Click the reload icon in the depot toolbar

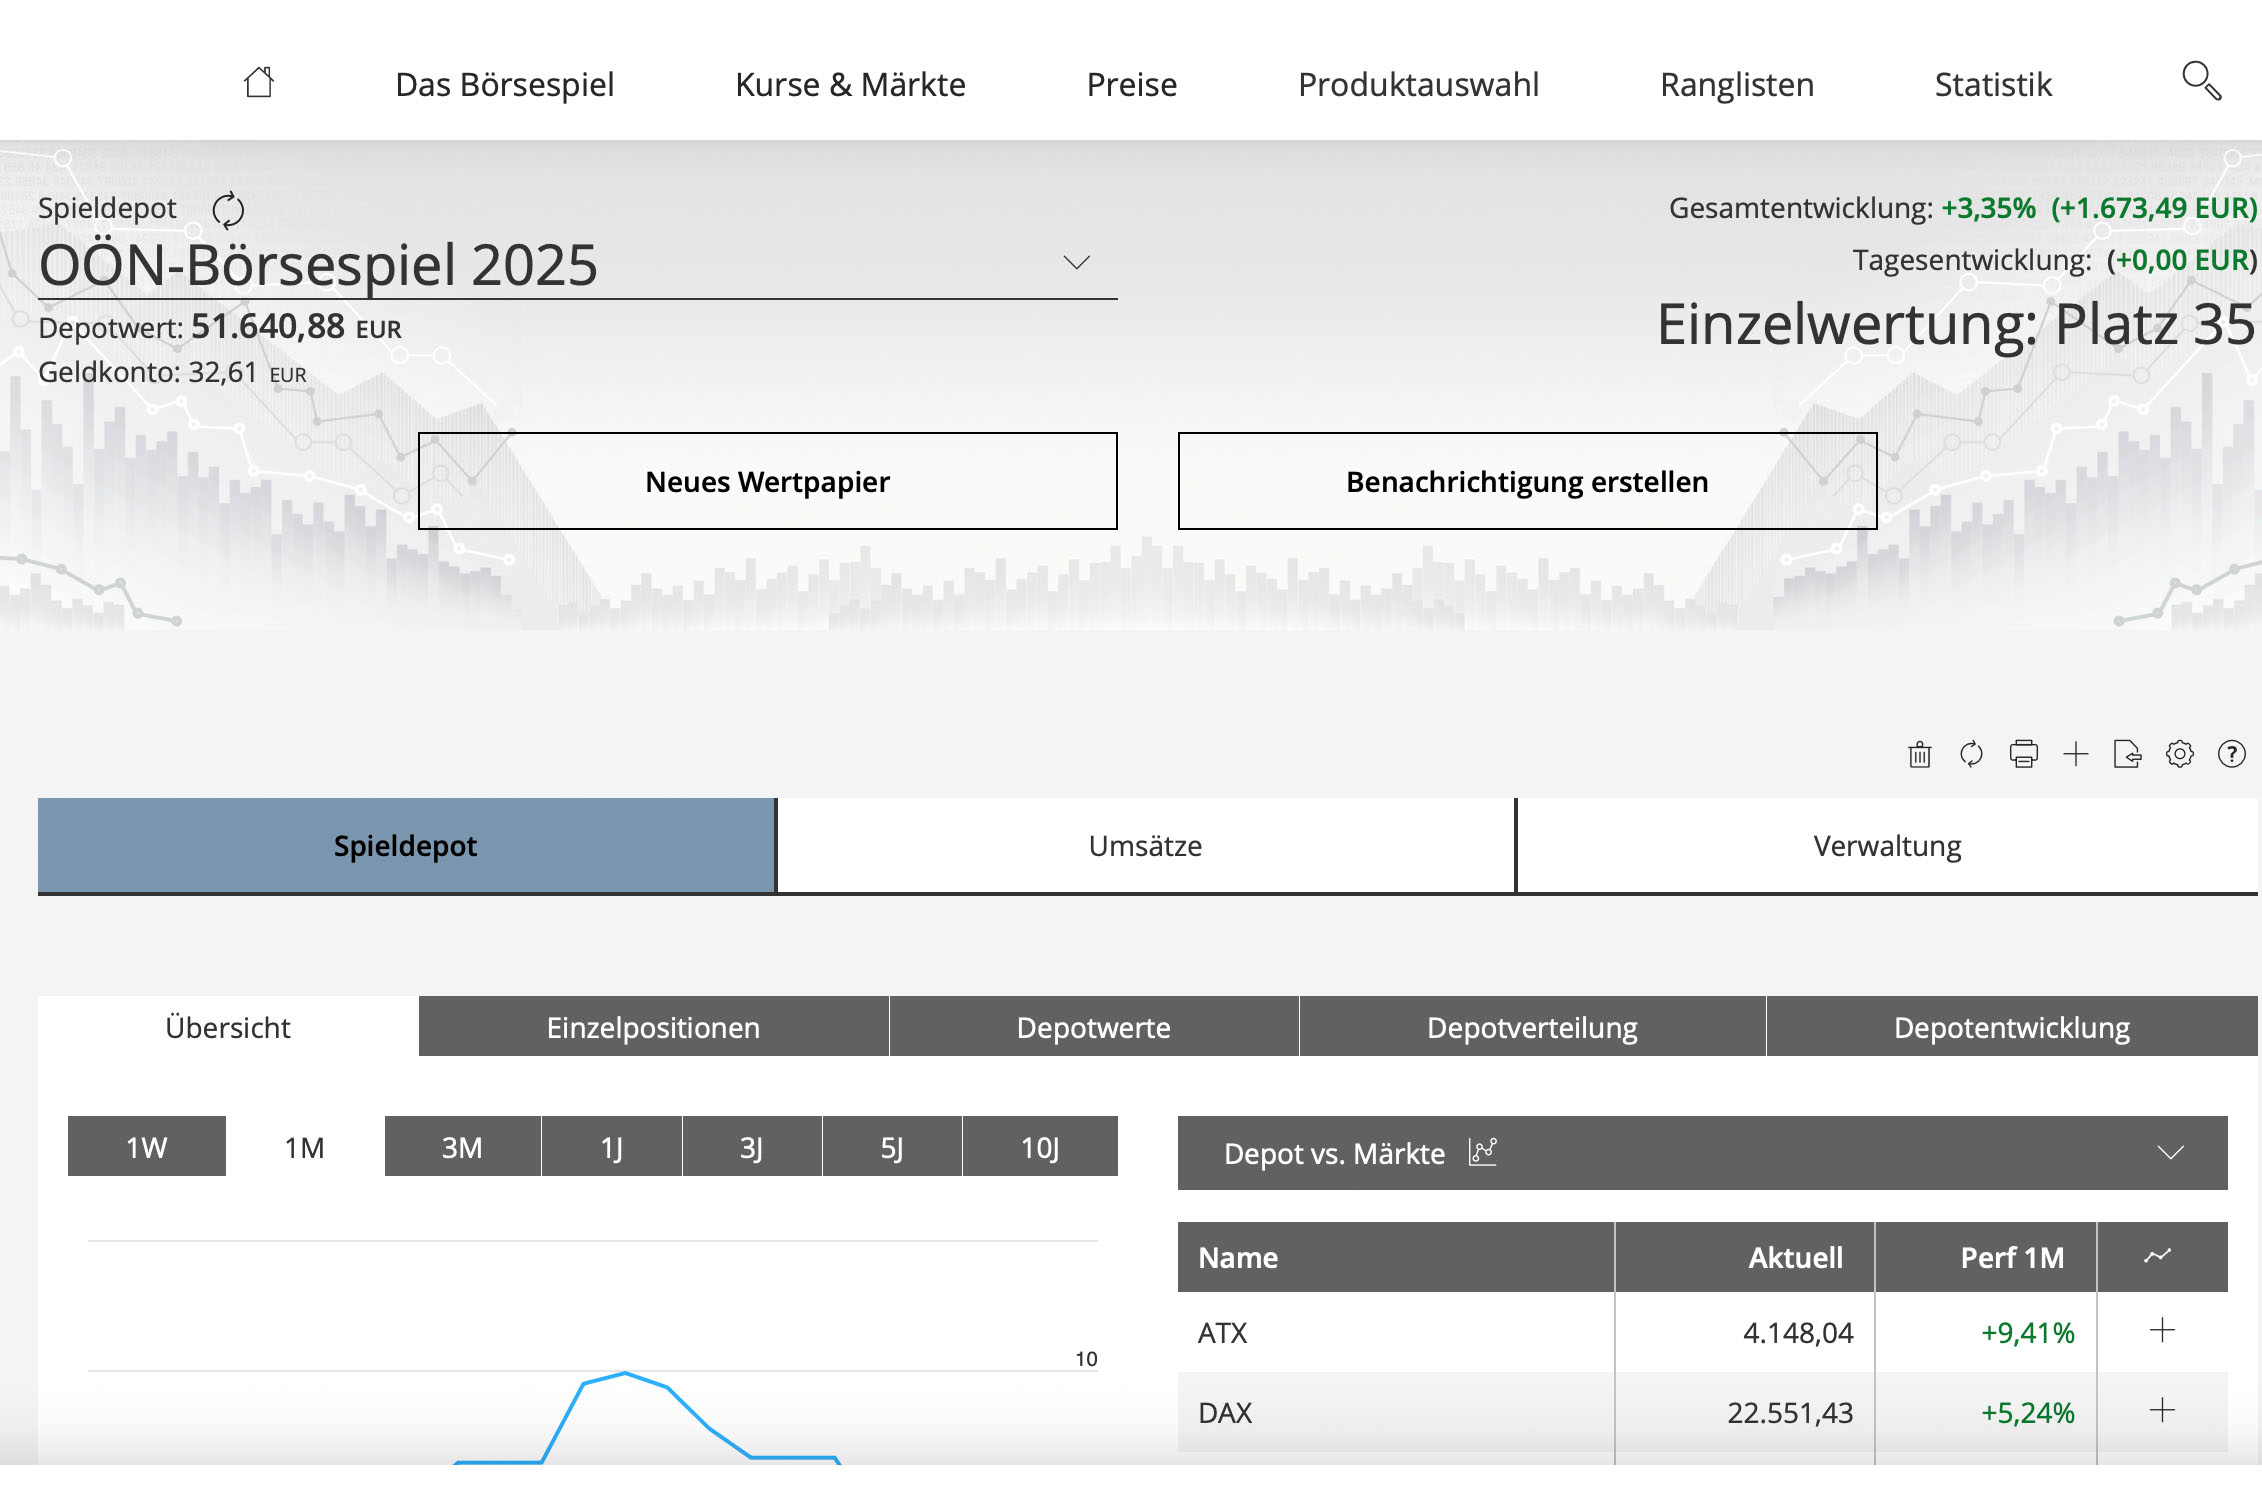pyautogui.click(x=1971, y=754)
